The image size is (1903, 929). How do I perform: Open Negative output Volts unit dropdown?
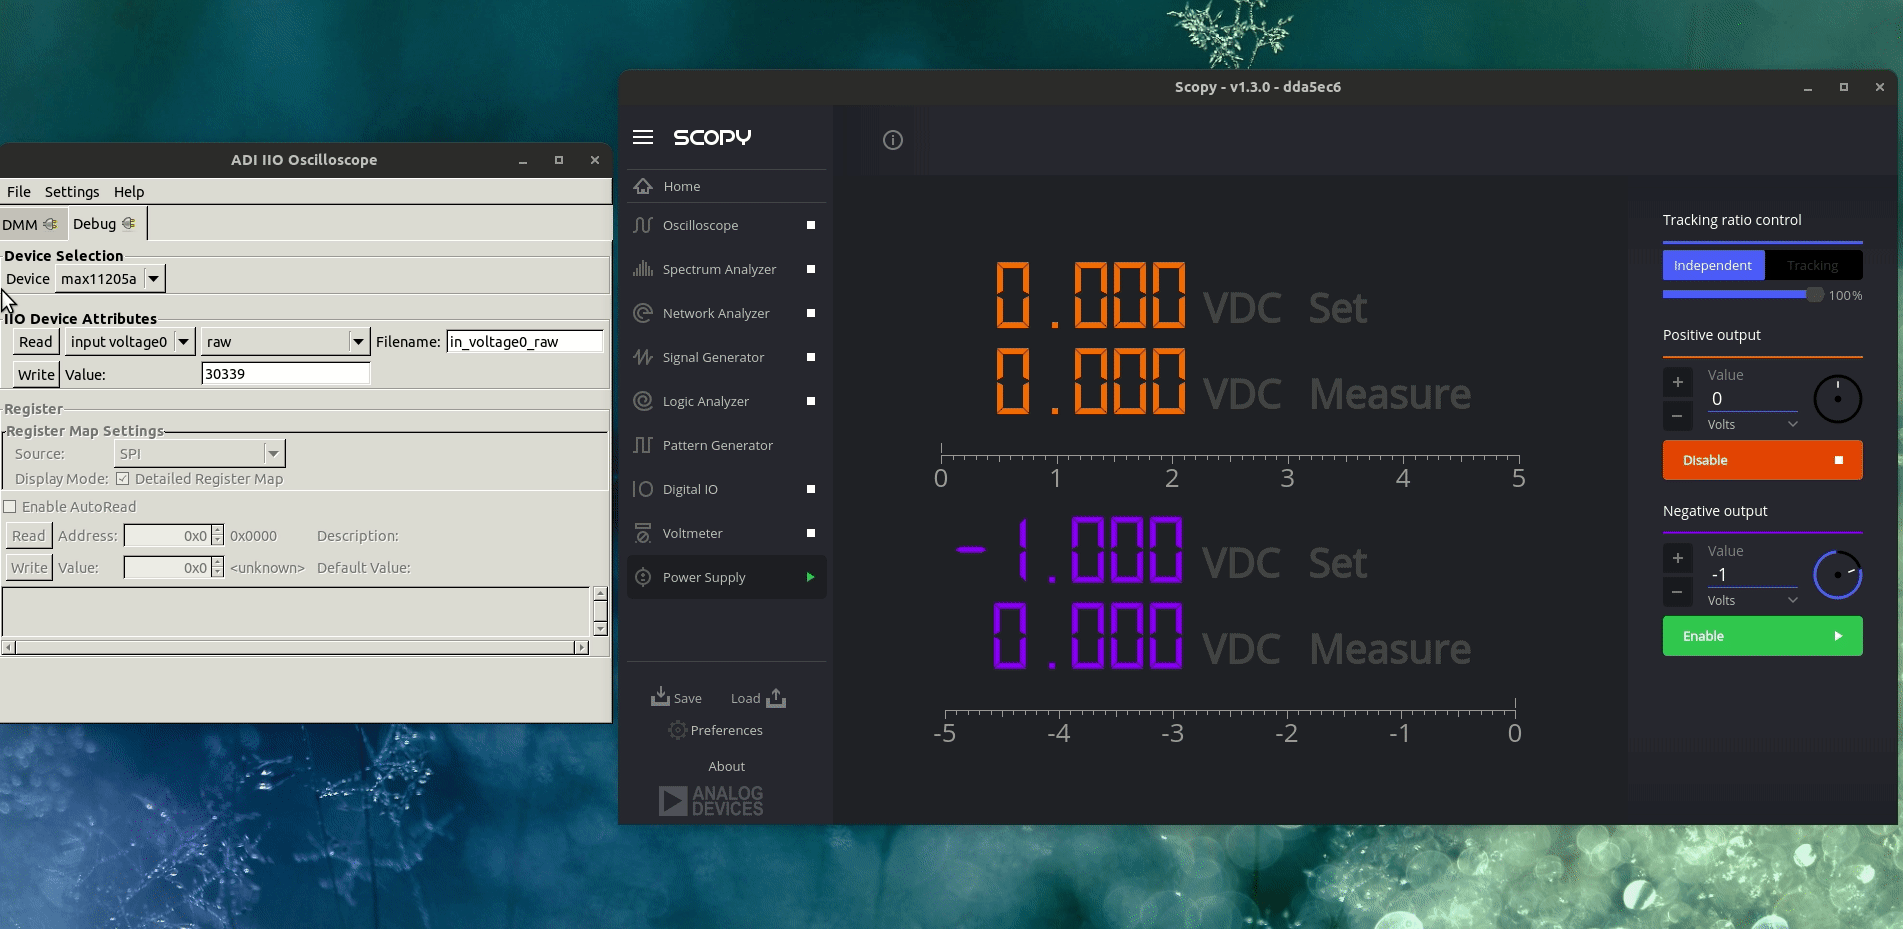pyautogui.click(x=1753, y=601)
